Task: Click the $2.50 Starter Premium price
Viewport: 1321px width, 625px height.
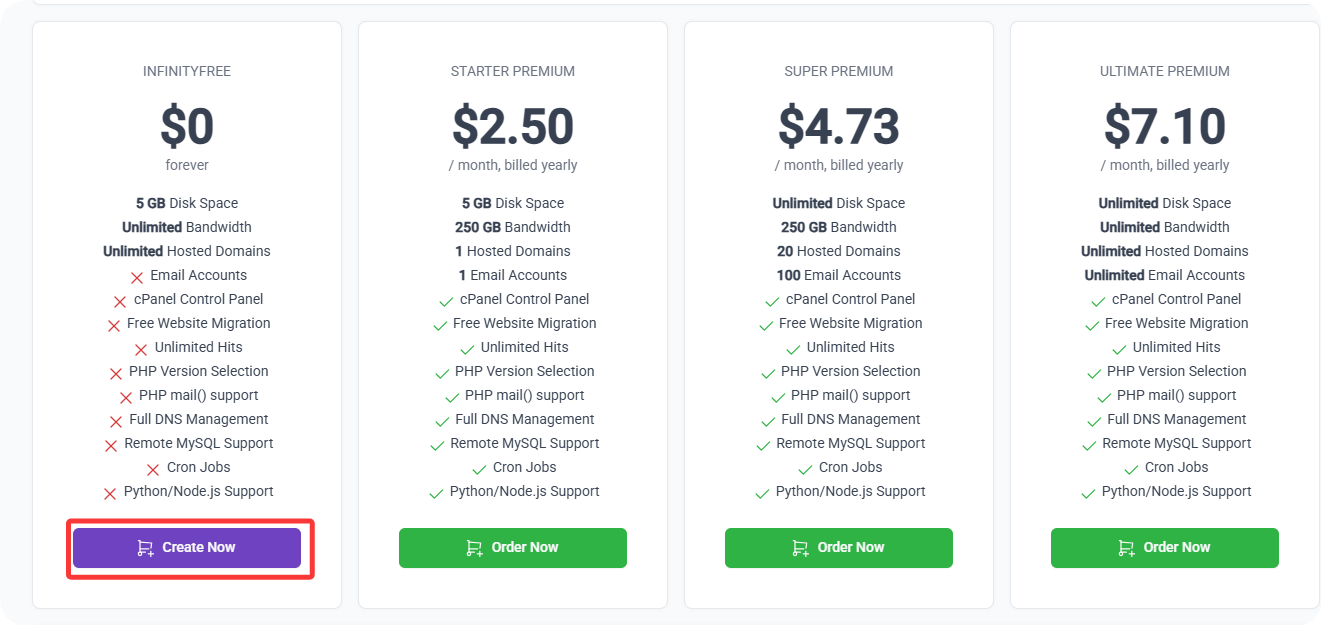Action: click(513, 127)
